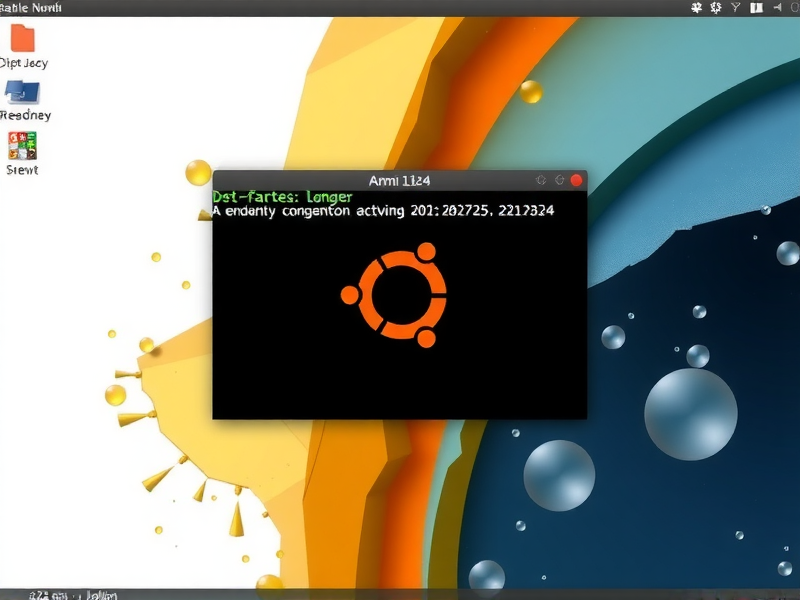
Task: Open the clock dropdown in the top bar
Action: 793,7
